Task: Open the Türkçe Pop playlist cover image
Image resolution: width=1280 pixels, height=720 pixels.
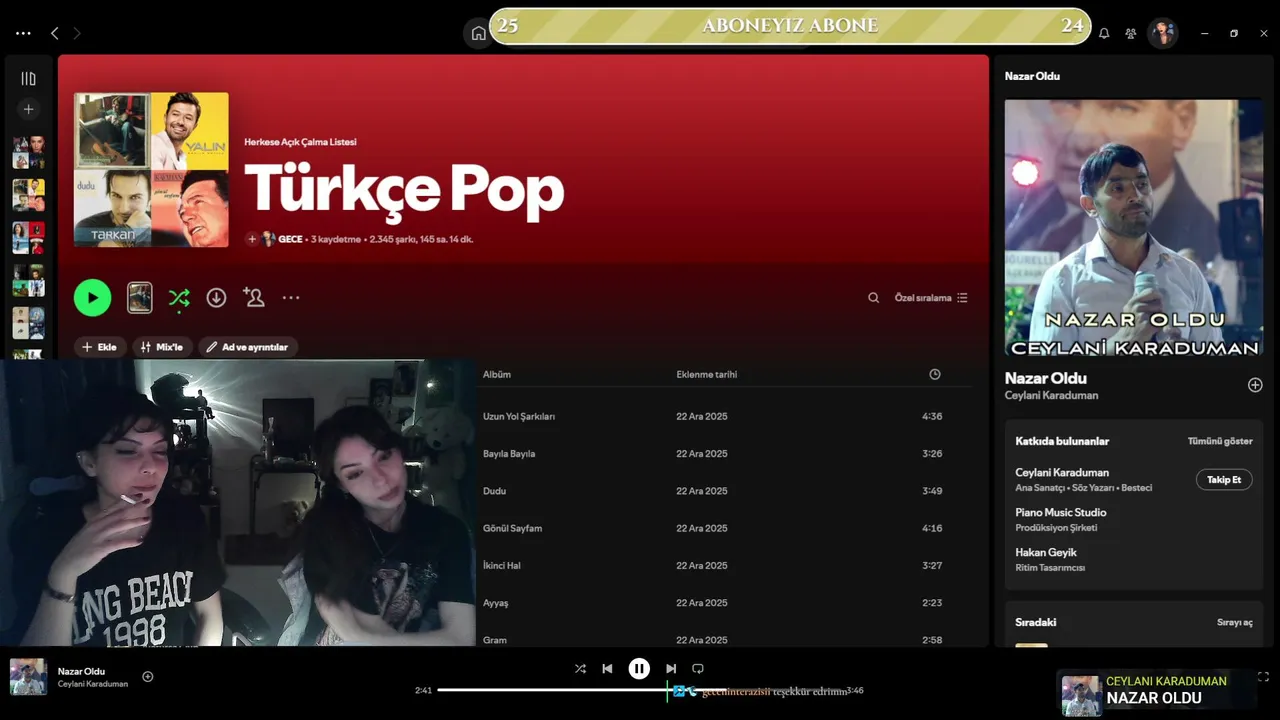Action: pos(151,169)
